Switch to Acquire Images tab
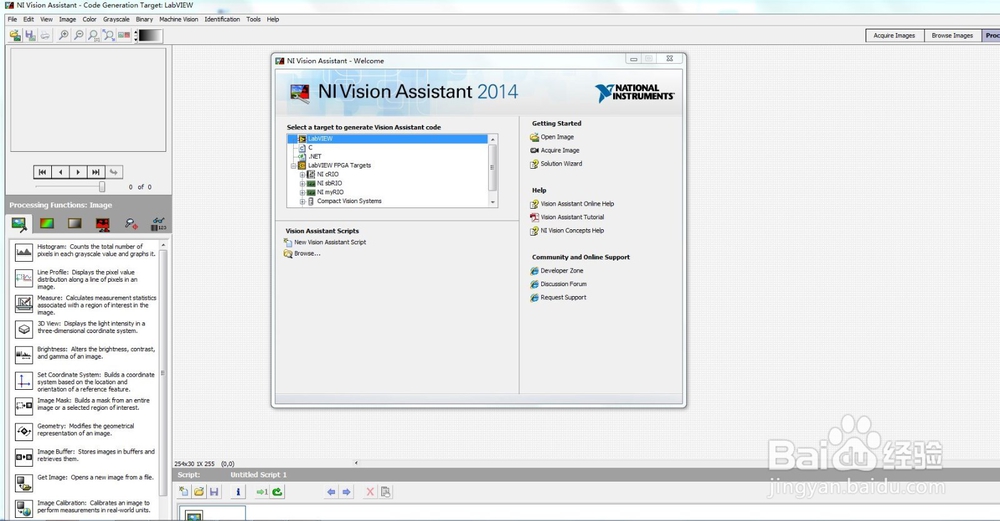 [x=893, y=36]
